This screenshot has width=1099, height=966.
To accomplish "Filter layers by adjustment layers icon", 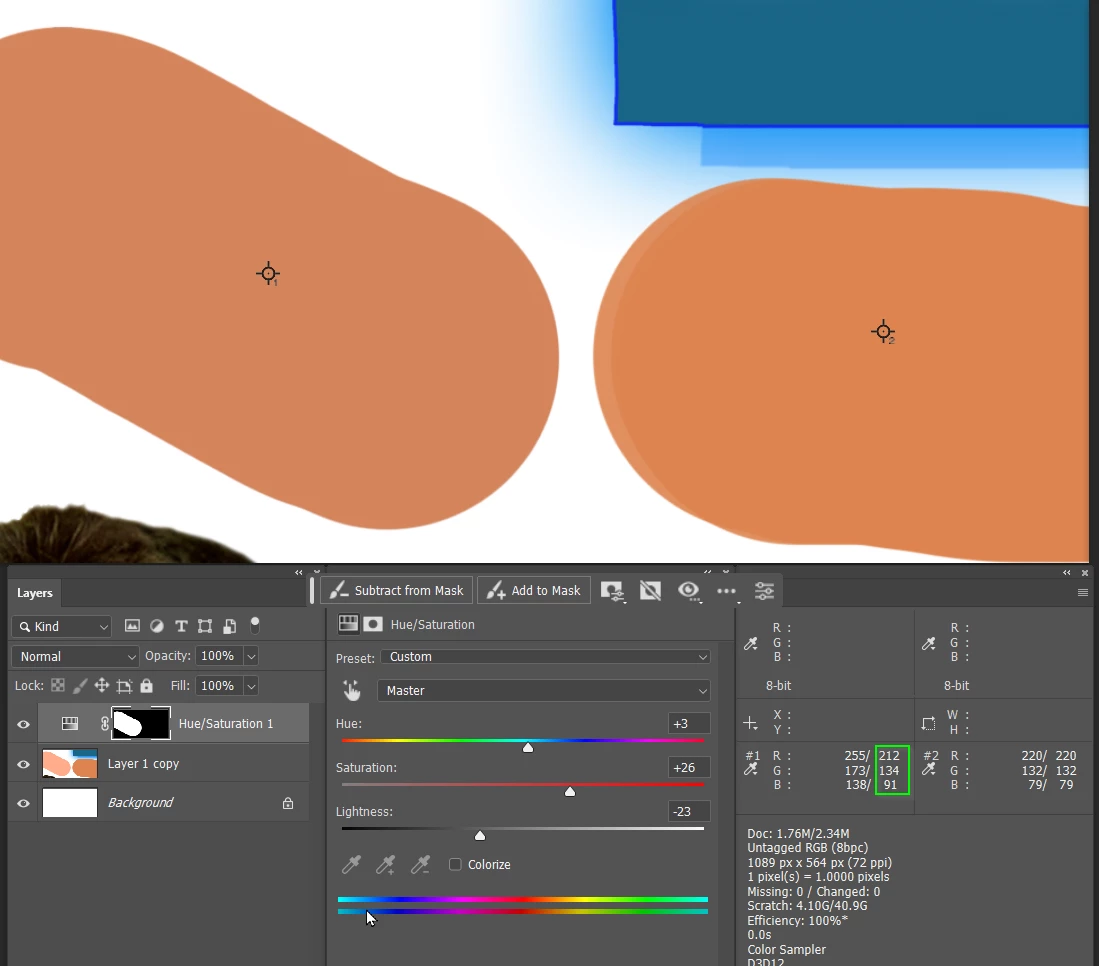I will coord(156,626).
